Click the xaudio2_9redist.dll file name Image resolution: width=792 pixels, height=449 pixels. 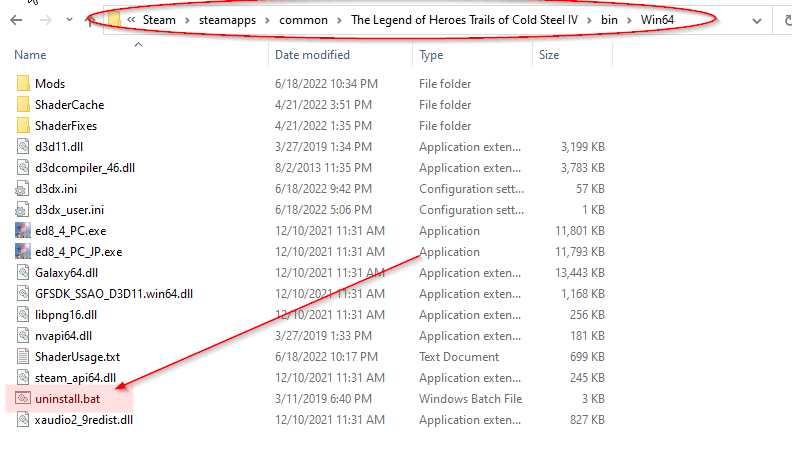coord(83,420)
